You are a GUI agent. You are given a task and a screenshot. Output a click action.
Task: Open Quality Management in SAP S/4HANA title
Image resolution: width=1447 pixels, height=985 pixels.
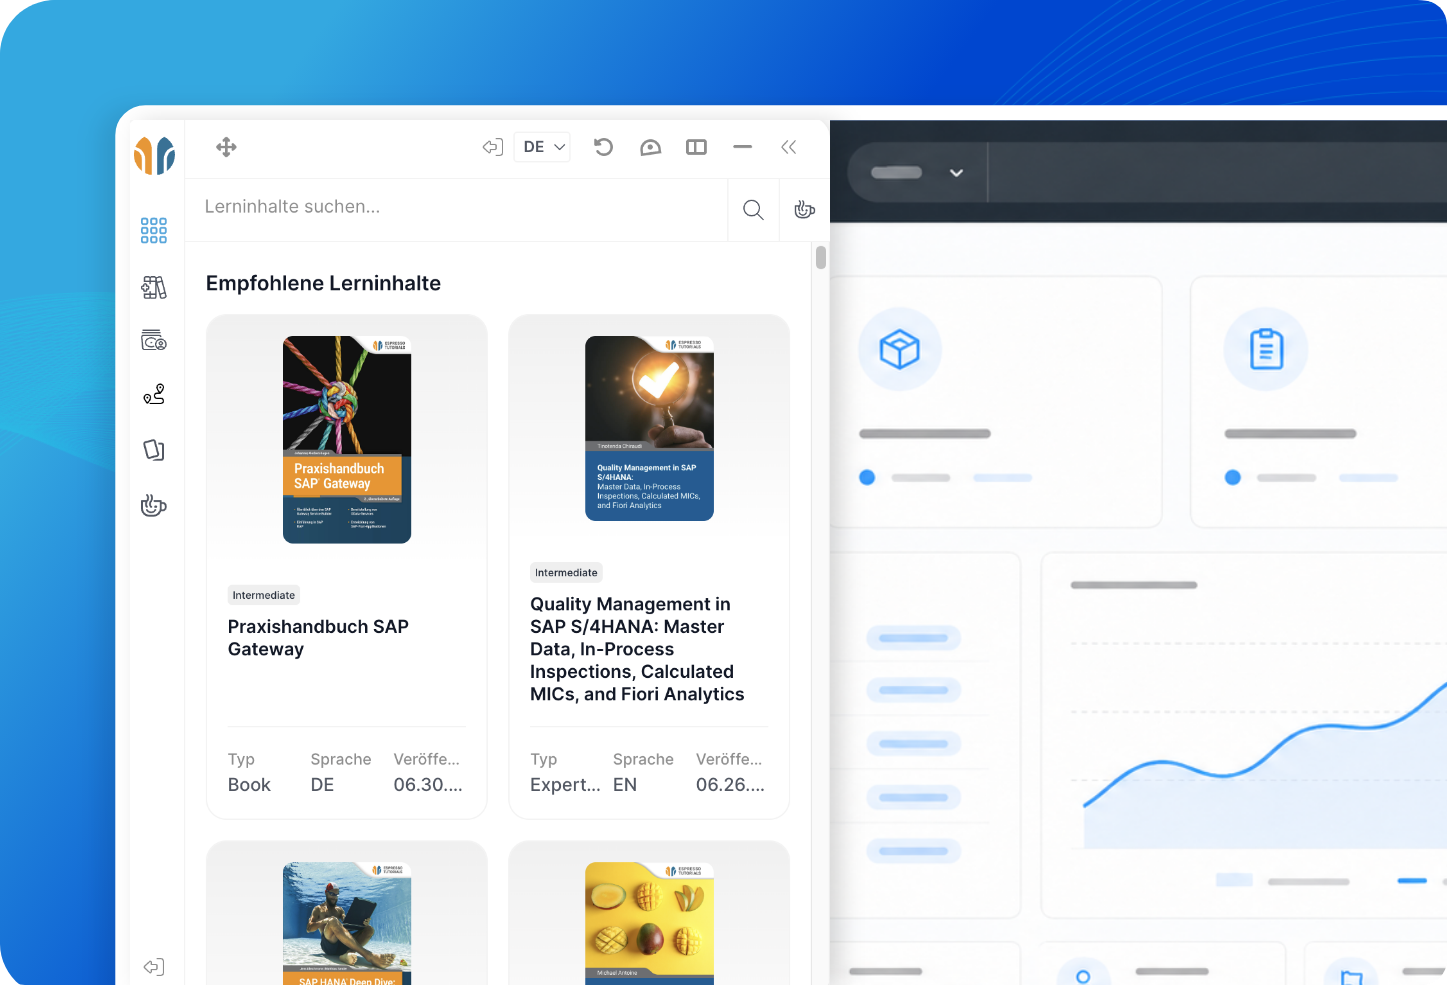click(x=637, y=649)
